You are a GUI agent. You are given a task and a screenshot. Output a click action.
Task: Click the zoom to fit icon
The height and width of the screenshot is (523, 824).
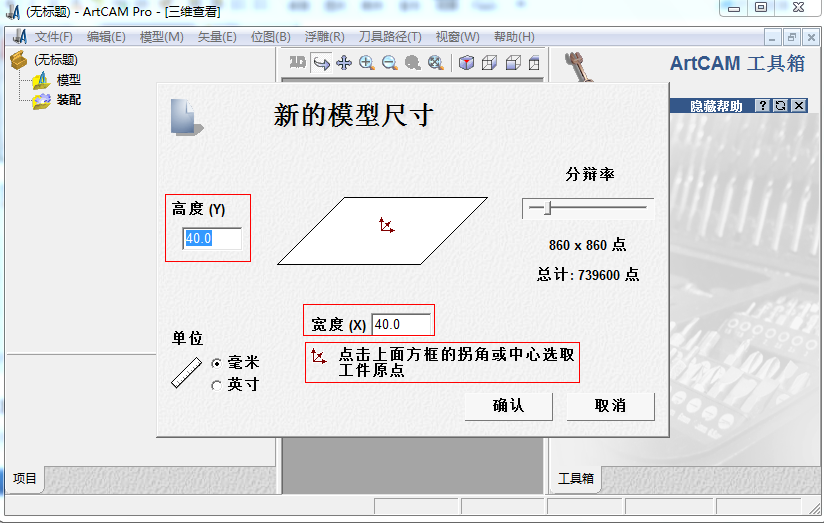435,63
